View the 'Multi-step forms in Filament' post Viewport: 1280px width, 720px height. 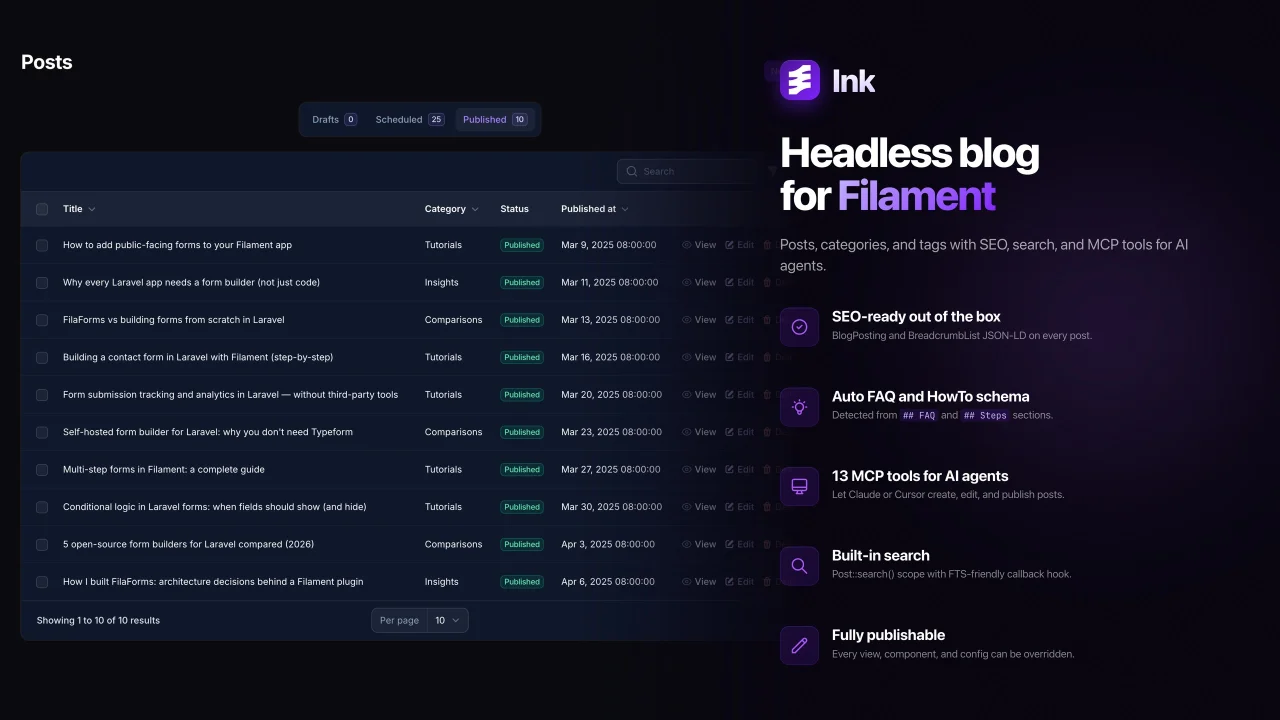(699, 469)
